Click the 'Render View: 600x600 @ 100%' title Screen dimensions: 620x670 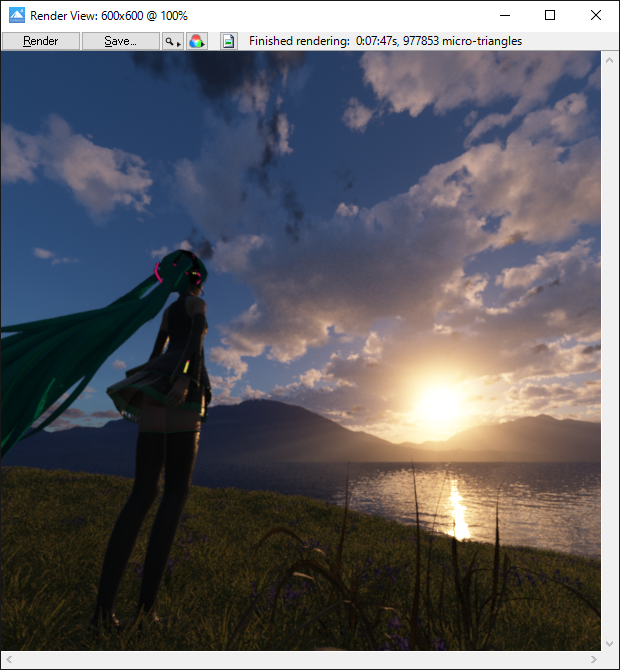point(109,16)
